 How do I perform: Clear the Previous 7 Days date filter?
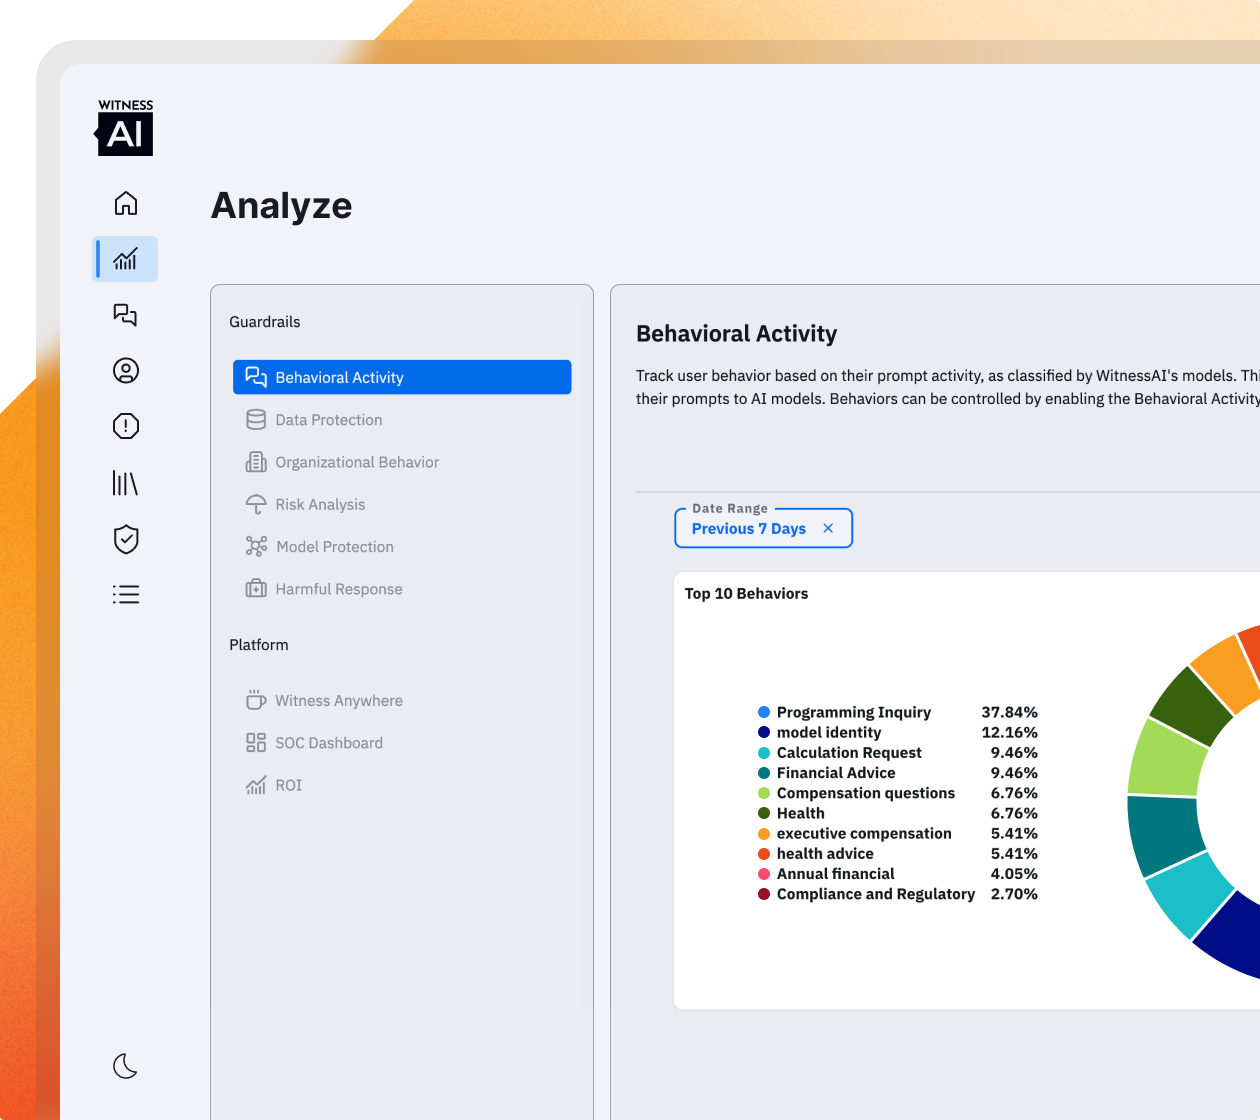(828, 528)
